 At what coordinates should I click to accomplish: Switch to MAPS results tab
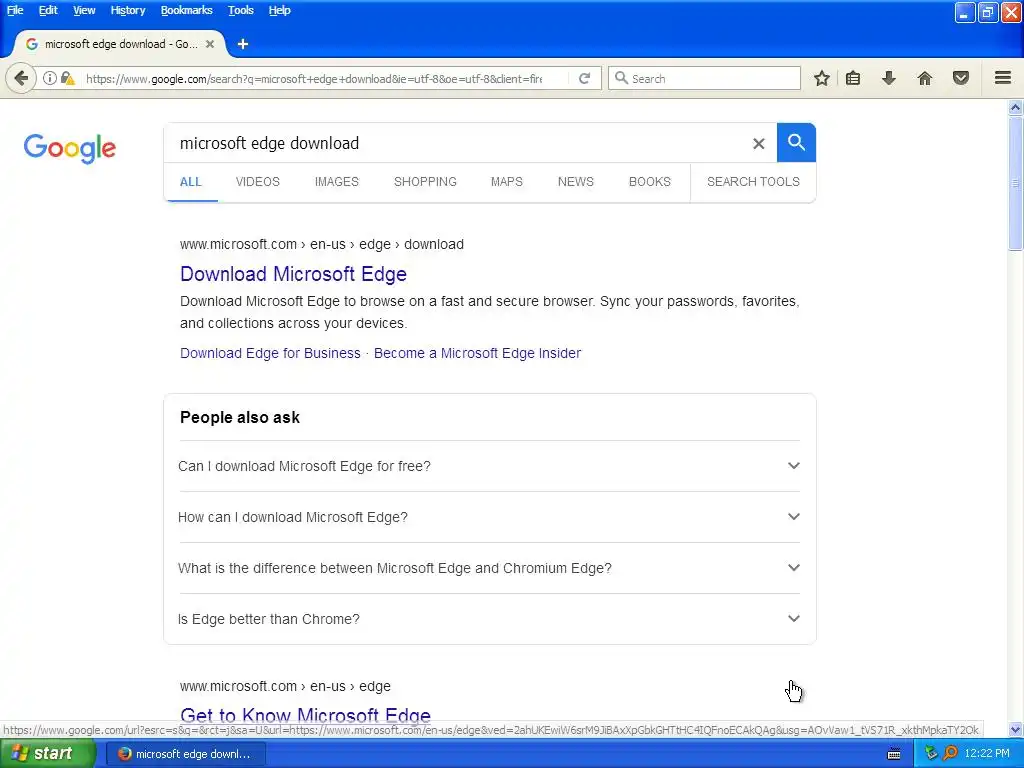pos(506,182)
